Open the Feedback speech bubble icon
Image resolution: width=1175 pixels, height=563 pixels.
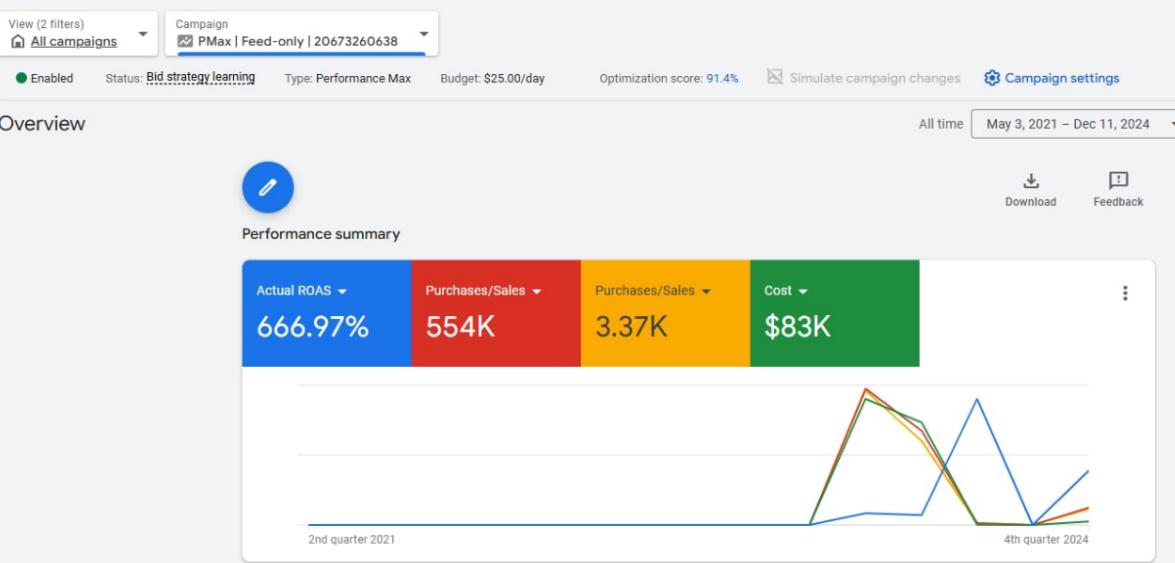1118,181
